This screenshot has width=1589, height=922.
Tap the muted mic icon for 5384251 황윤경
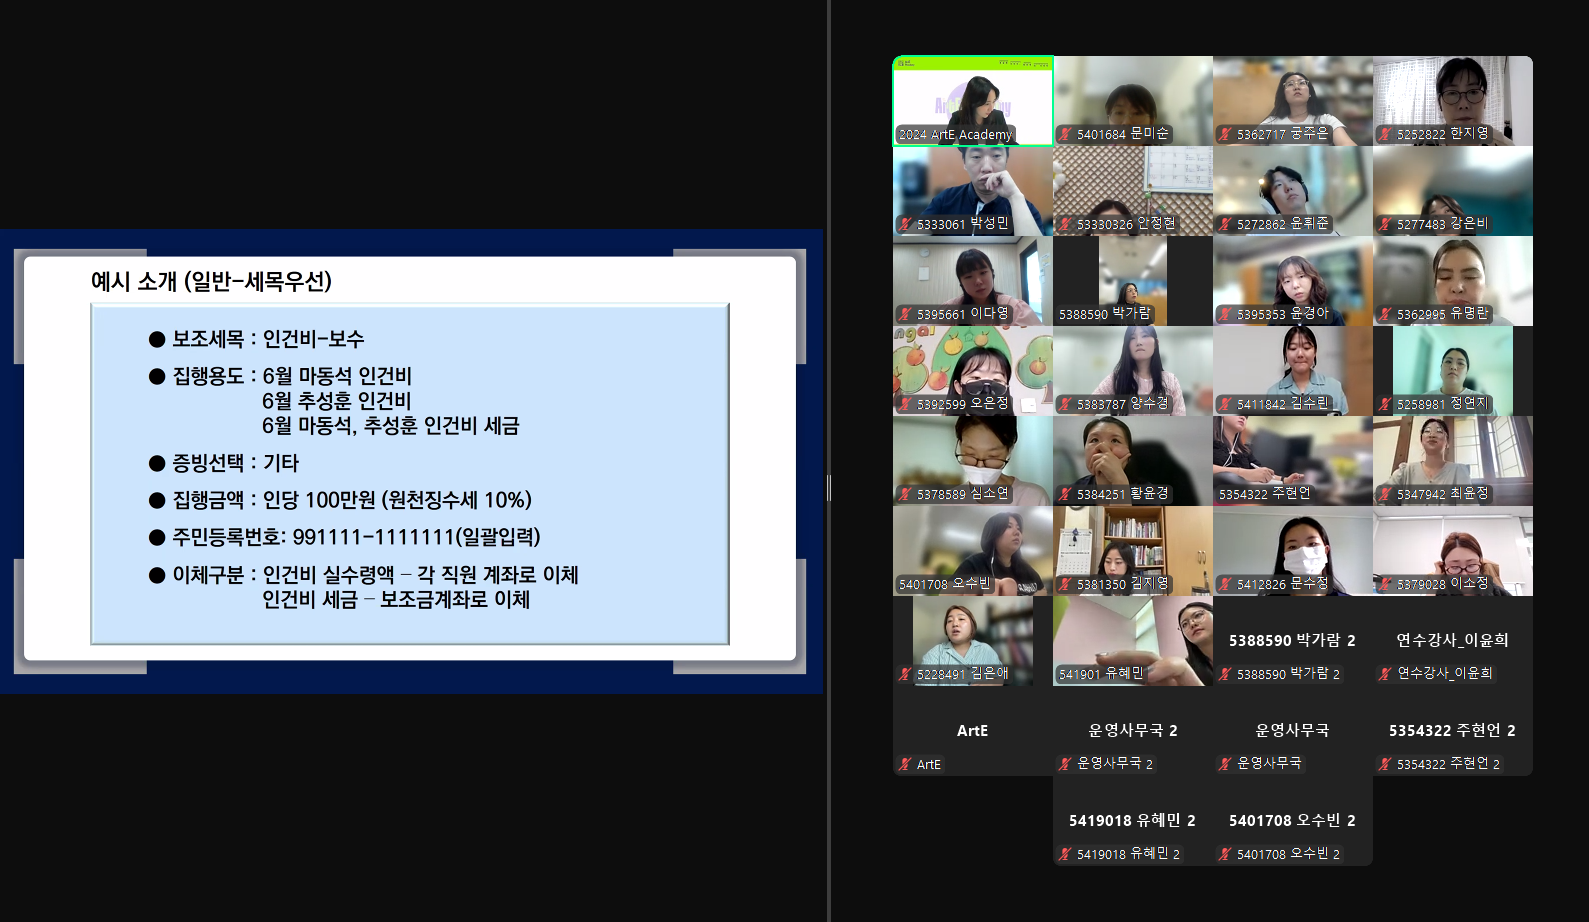point(1066,494)
